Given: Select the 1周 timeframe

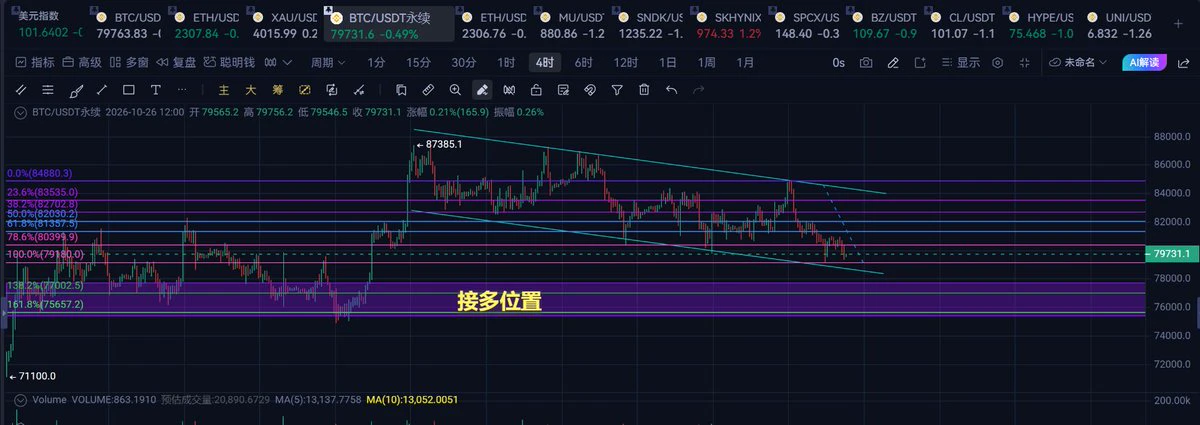Looking at the screenshot, I should coord(706,62).
